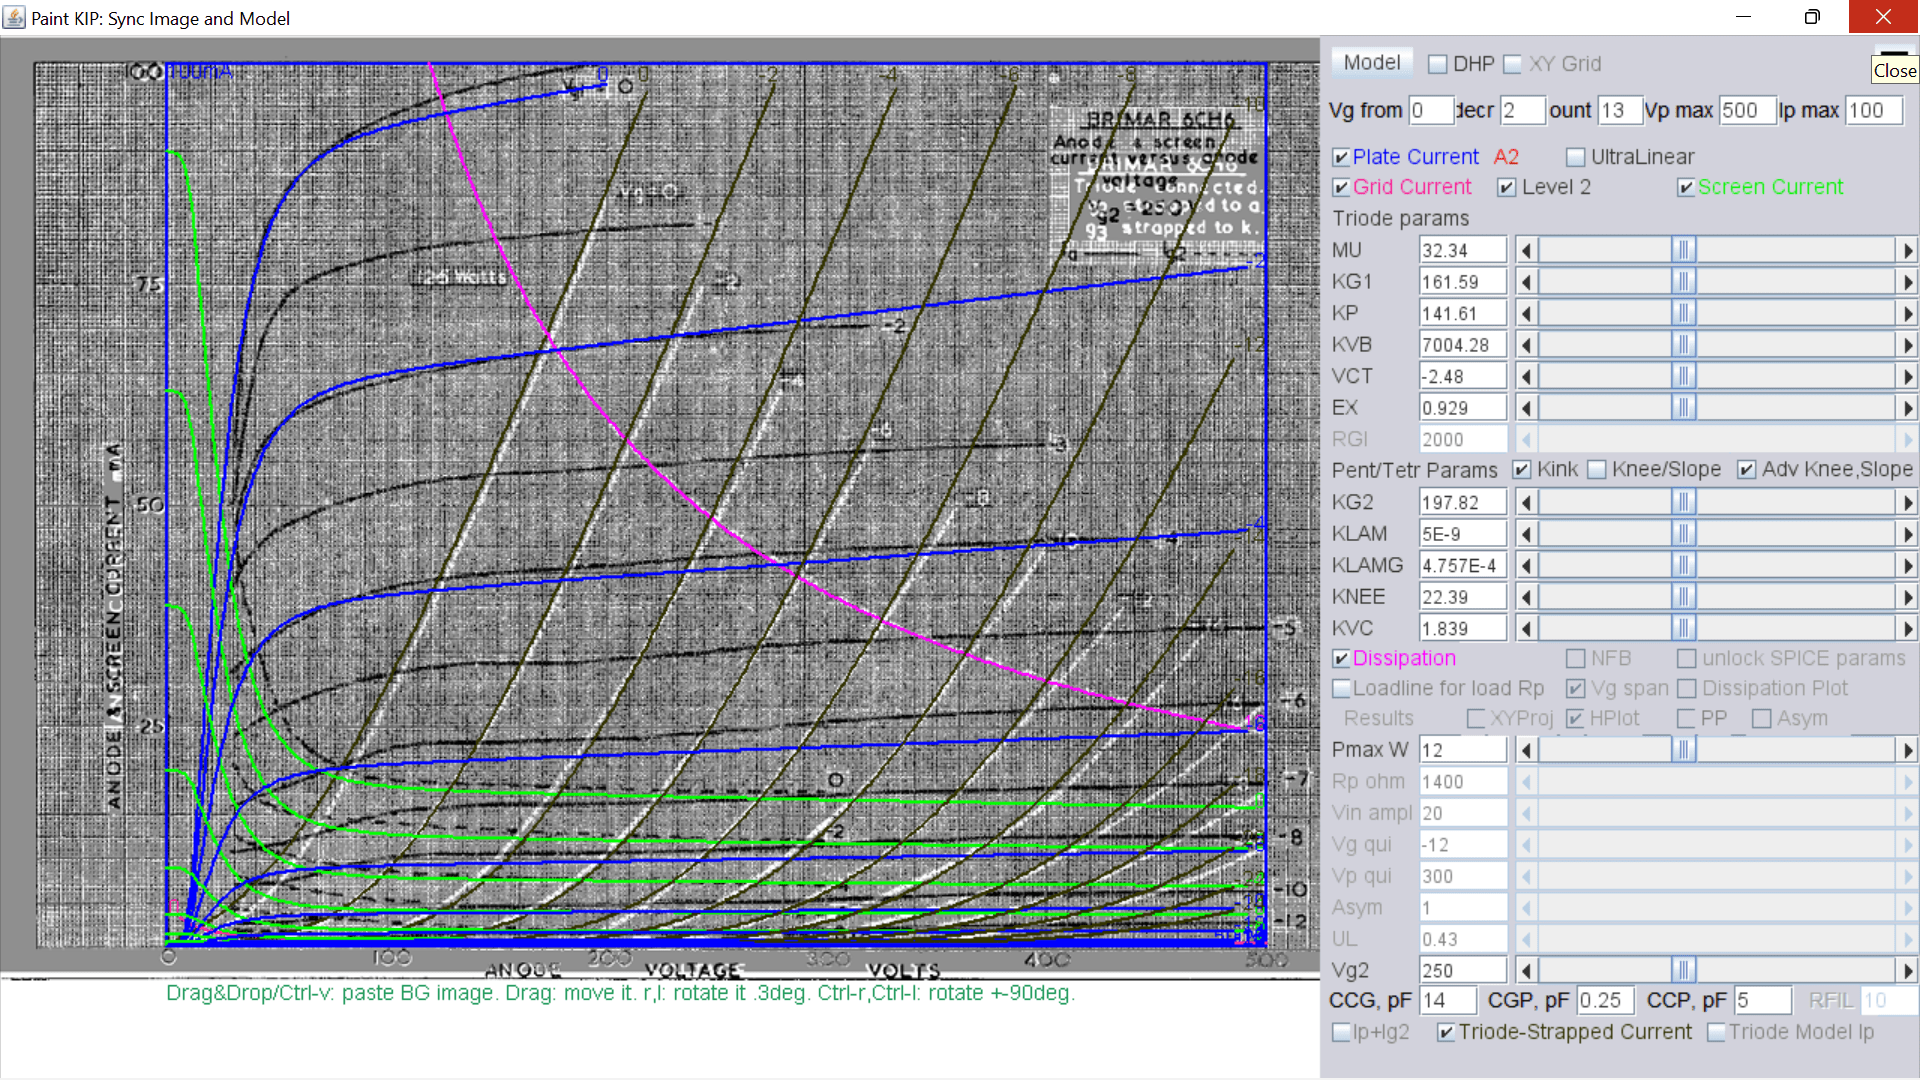Image resolution: width=1920 pixels, height=1080 pixels.
Task: Click the EX slider left arrow
Action: tap(1526, 408)
